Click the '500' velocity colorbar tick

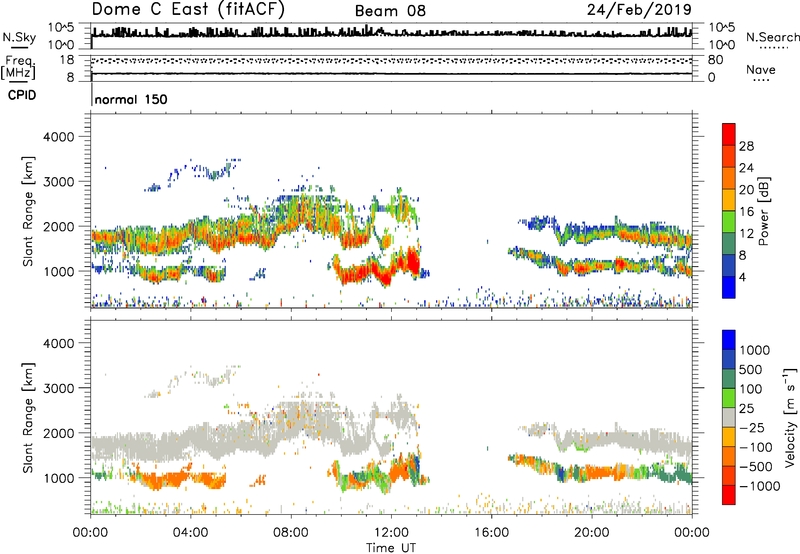(751, 369)
